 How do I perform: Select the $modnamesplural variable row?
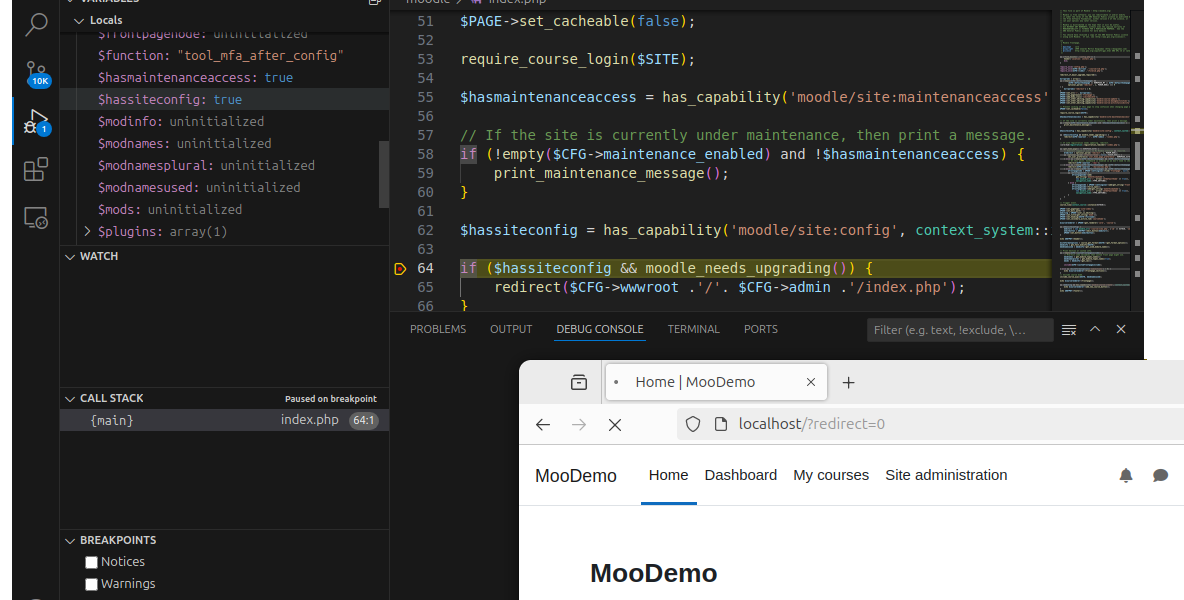(224, 165)
